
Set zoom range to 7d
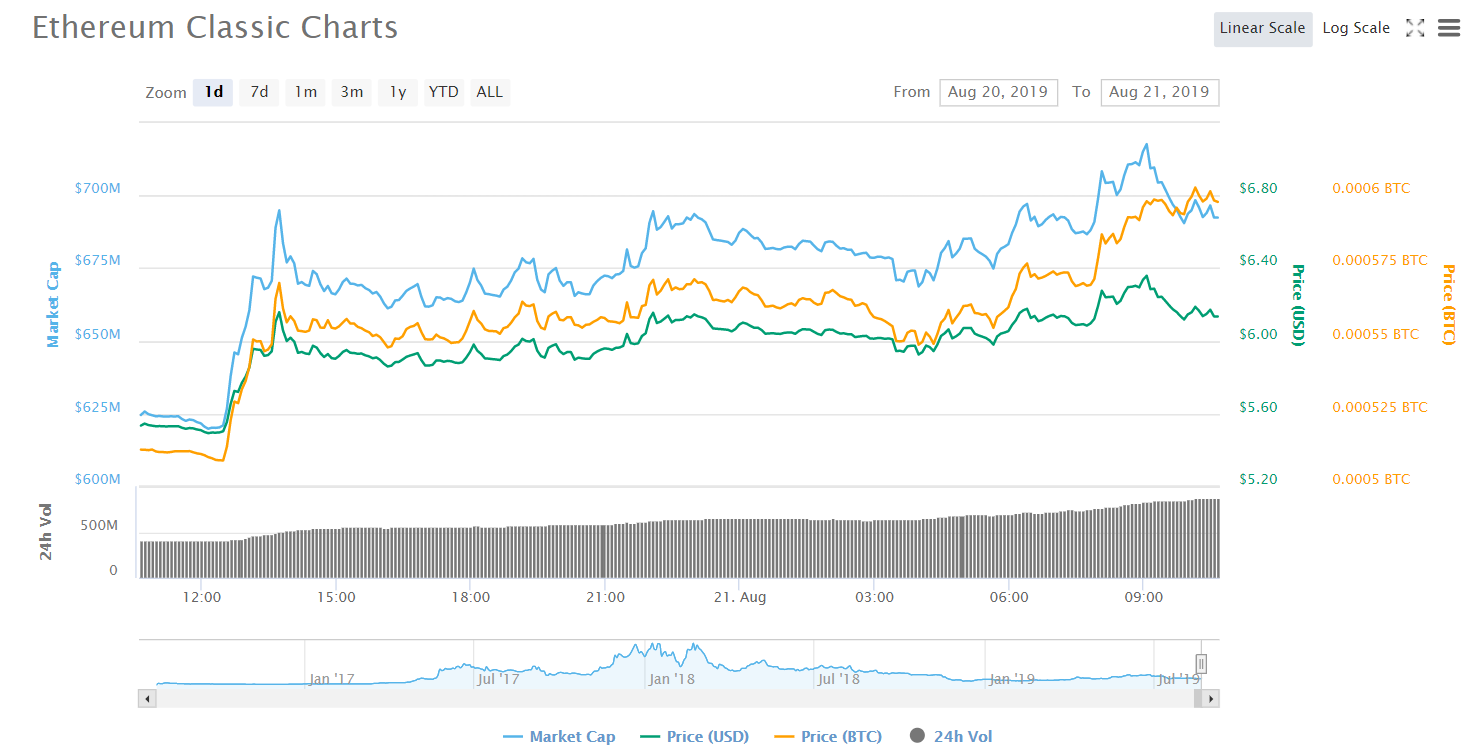click(259, 92)
